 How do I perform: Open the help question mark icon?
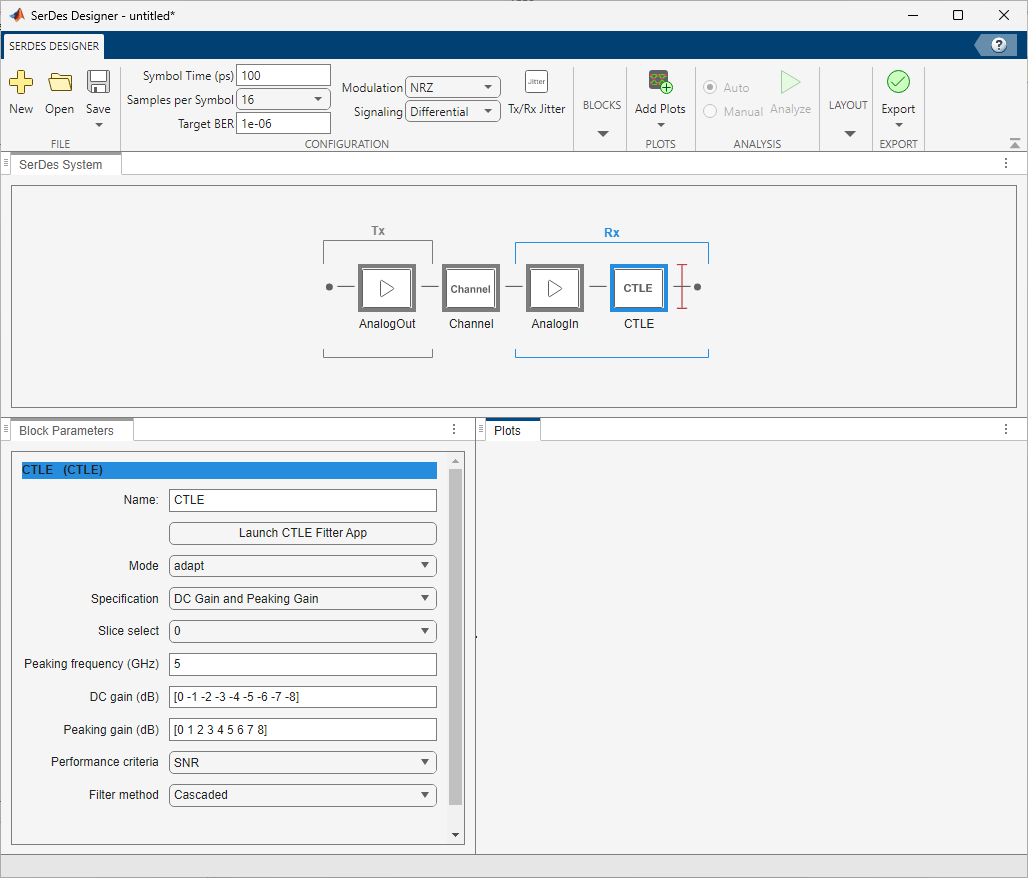click(x=997, y=45)
